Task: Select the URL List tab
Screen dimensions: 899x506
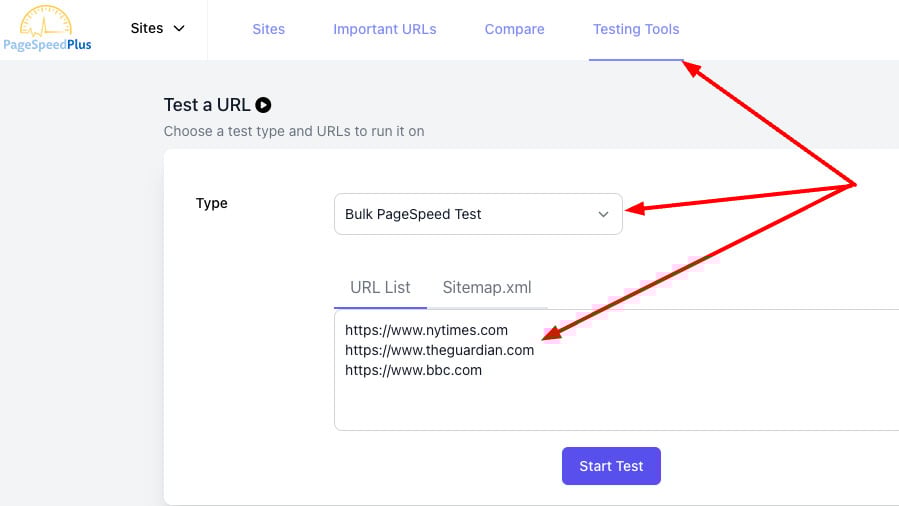Action: coord(380,287)
